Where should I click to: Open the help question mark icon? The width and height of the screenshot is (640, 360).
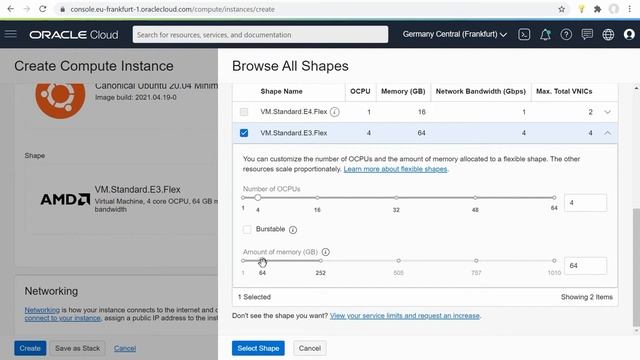click(x=566, y=35)
